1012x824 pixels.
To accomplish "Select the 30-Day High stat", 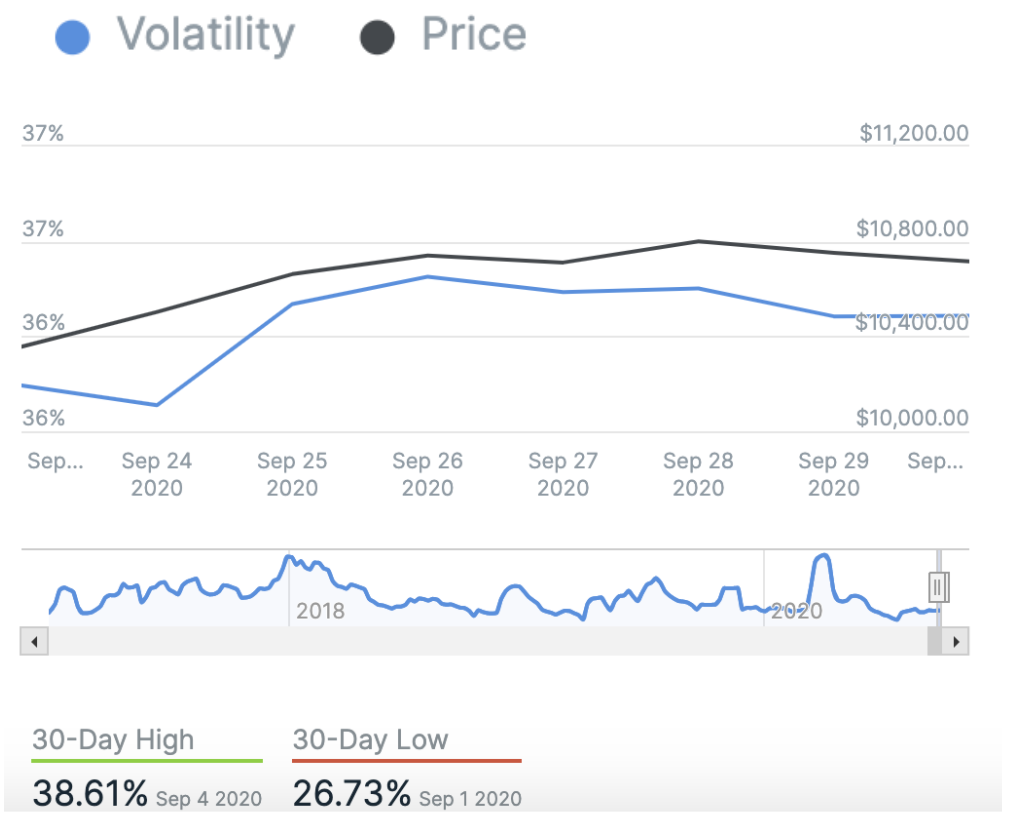I will (113, 740).
